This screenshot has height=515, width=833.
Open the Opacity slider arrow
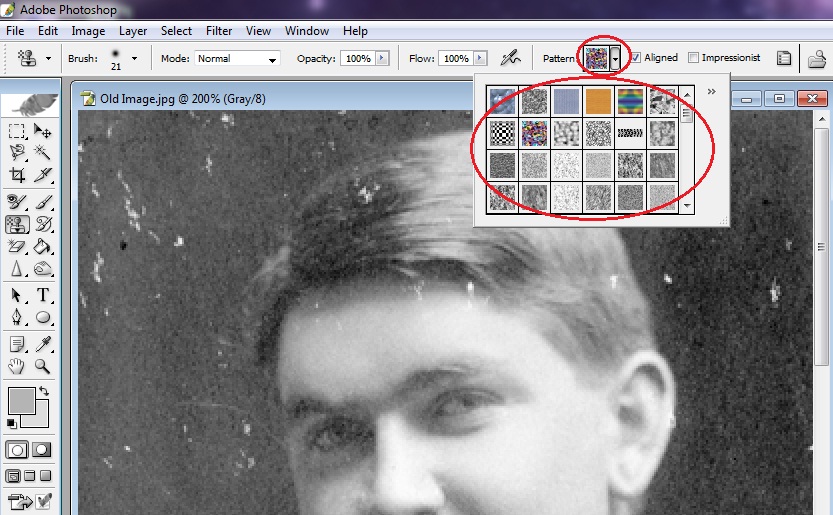[x=382, y=58]
